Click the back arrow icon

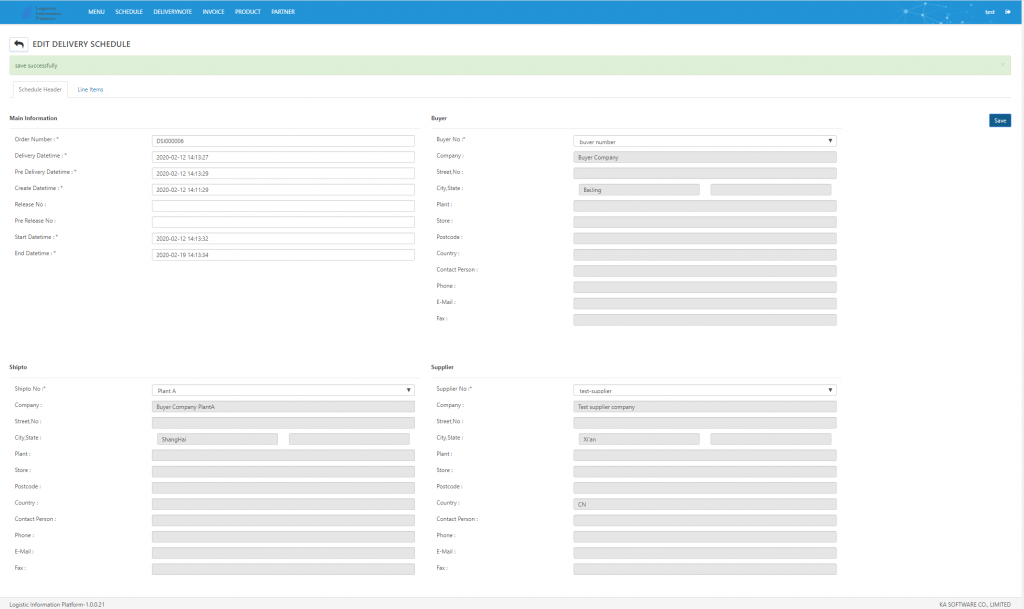pyautogui.click(x=19, y=44)
